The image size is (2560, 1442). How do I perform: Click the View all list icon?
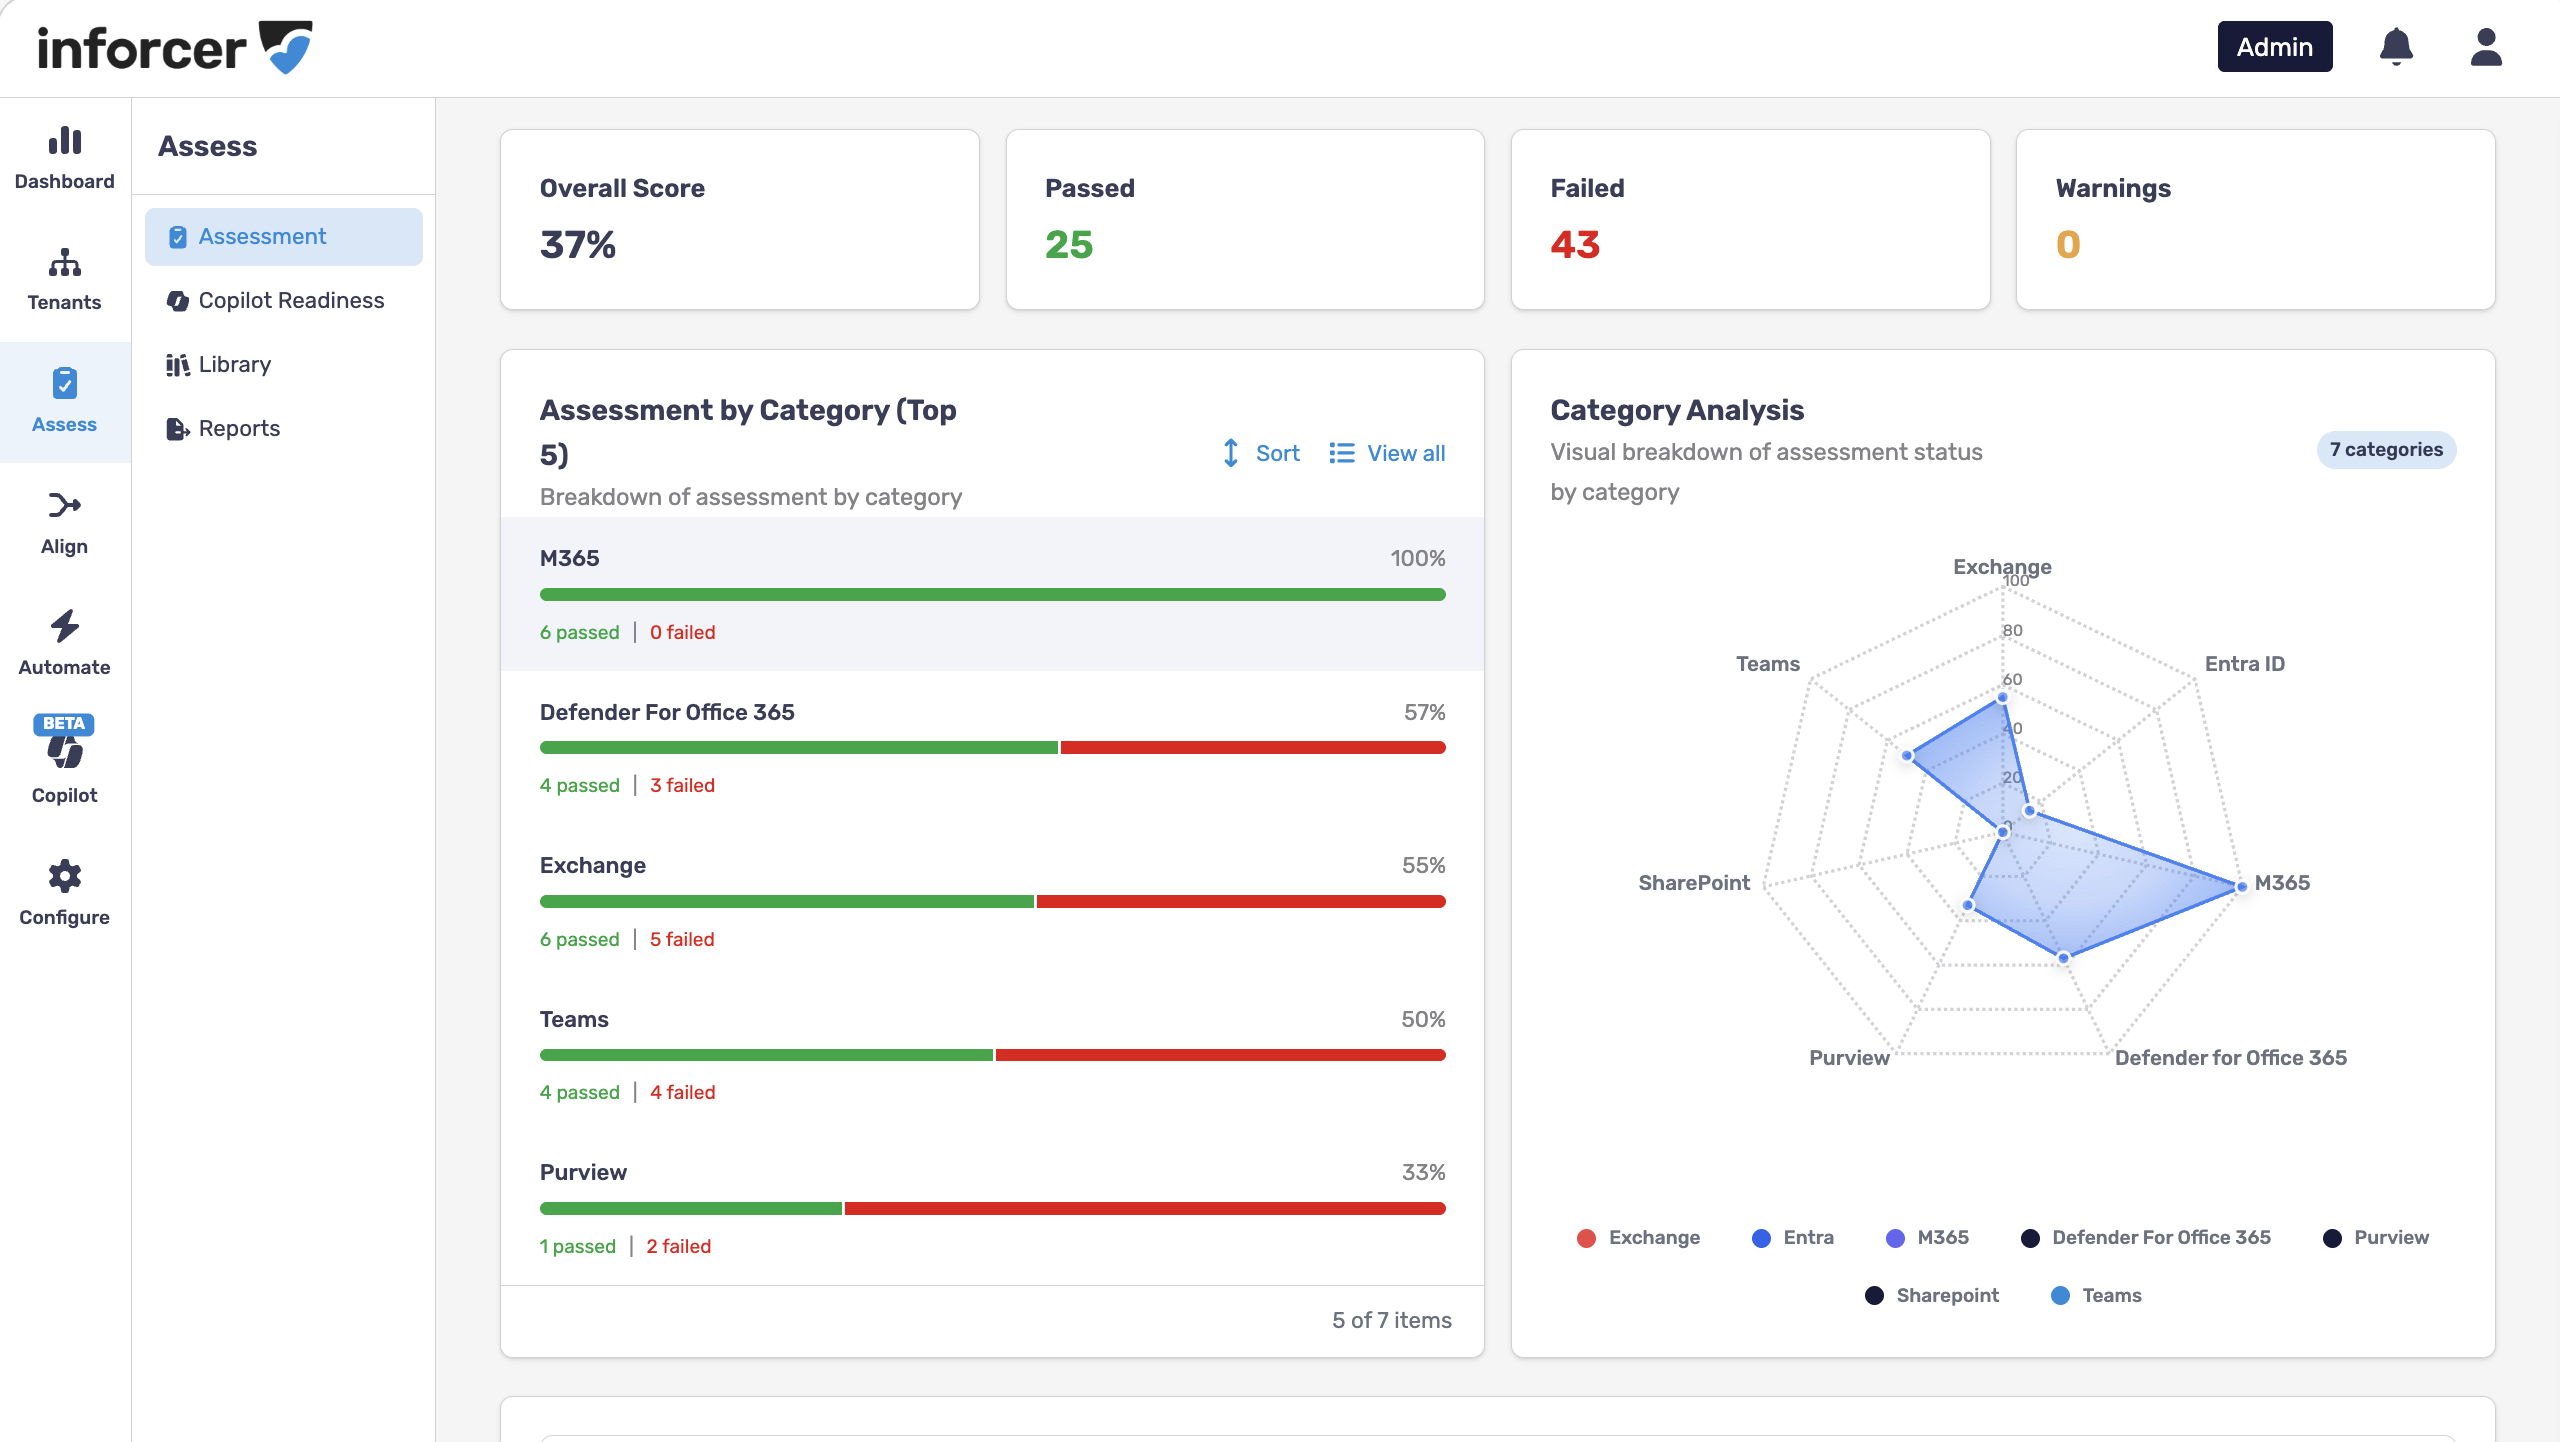(x=1342, y=453)
